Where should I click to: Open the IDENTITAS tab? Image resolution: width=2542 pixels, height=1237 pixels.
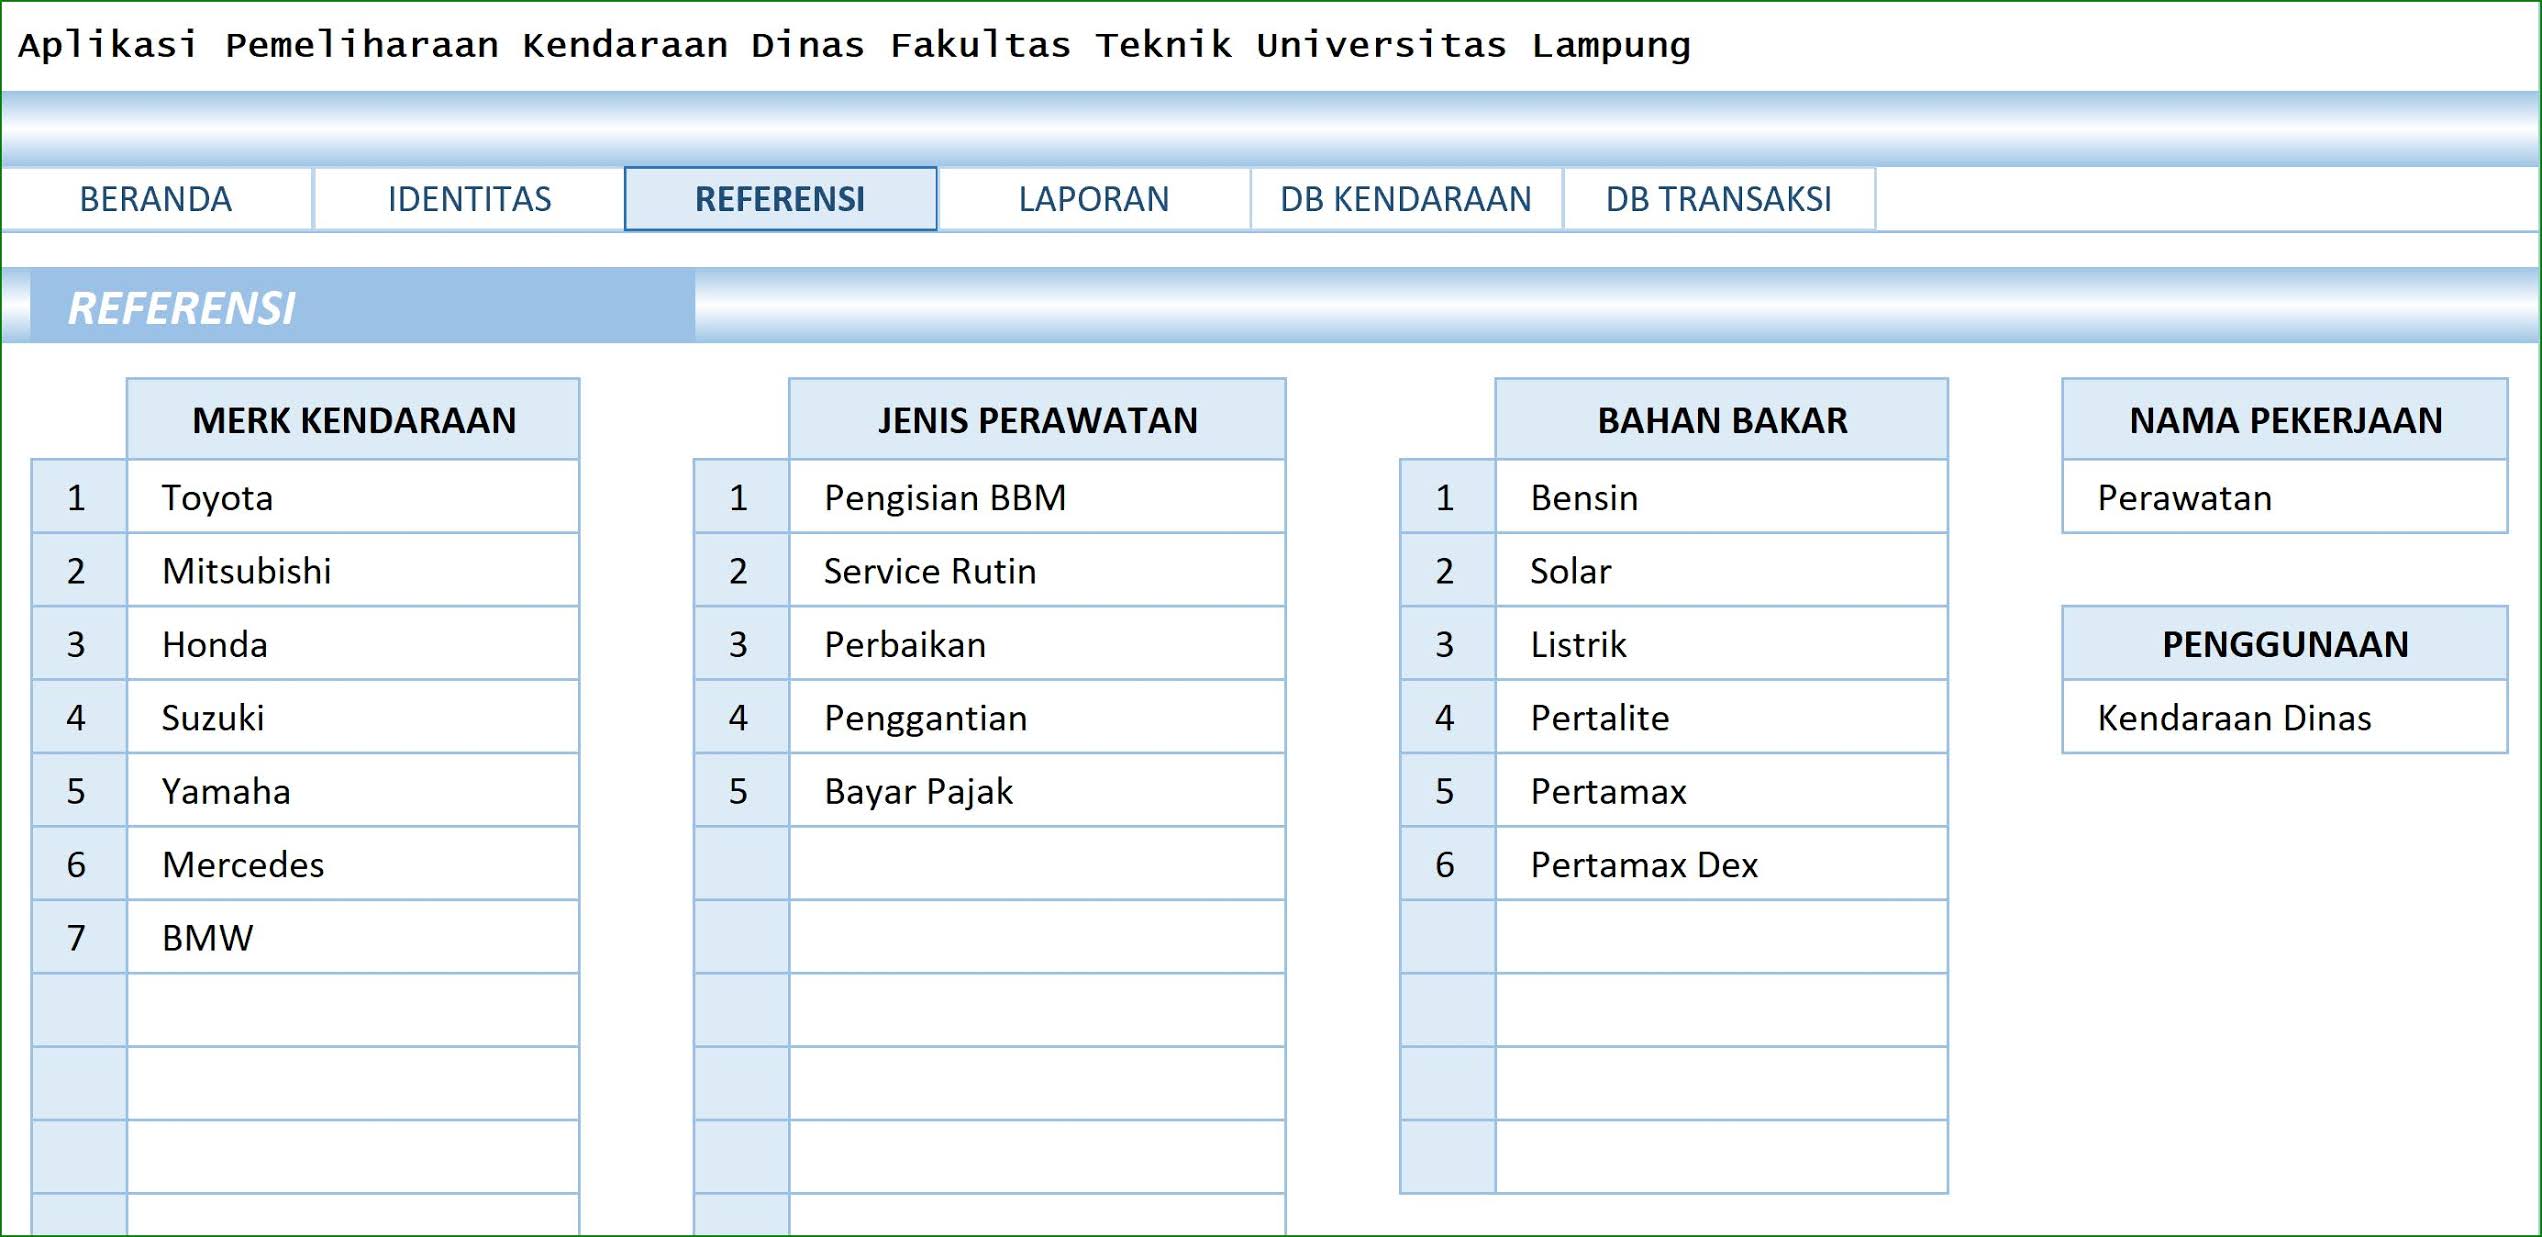point(468,198)
